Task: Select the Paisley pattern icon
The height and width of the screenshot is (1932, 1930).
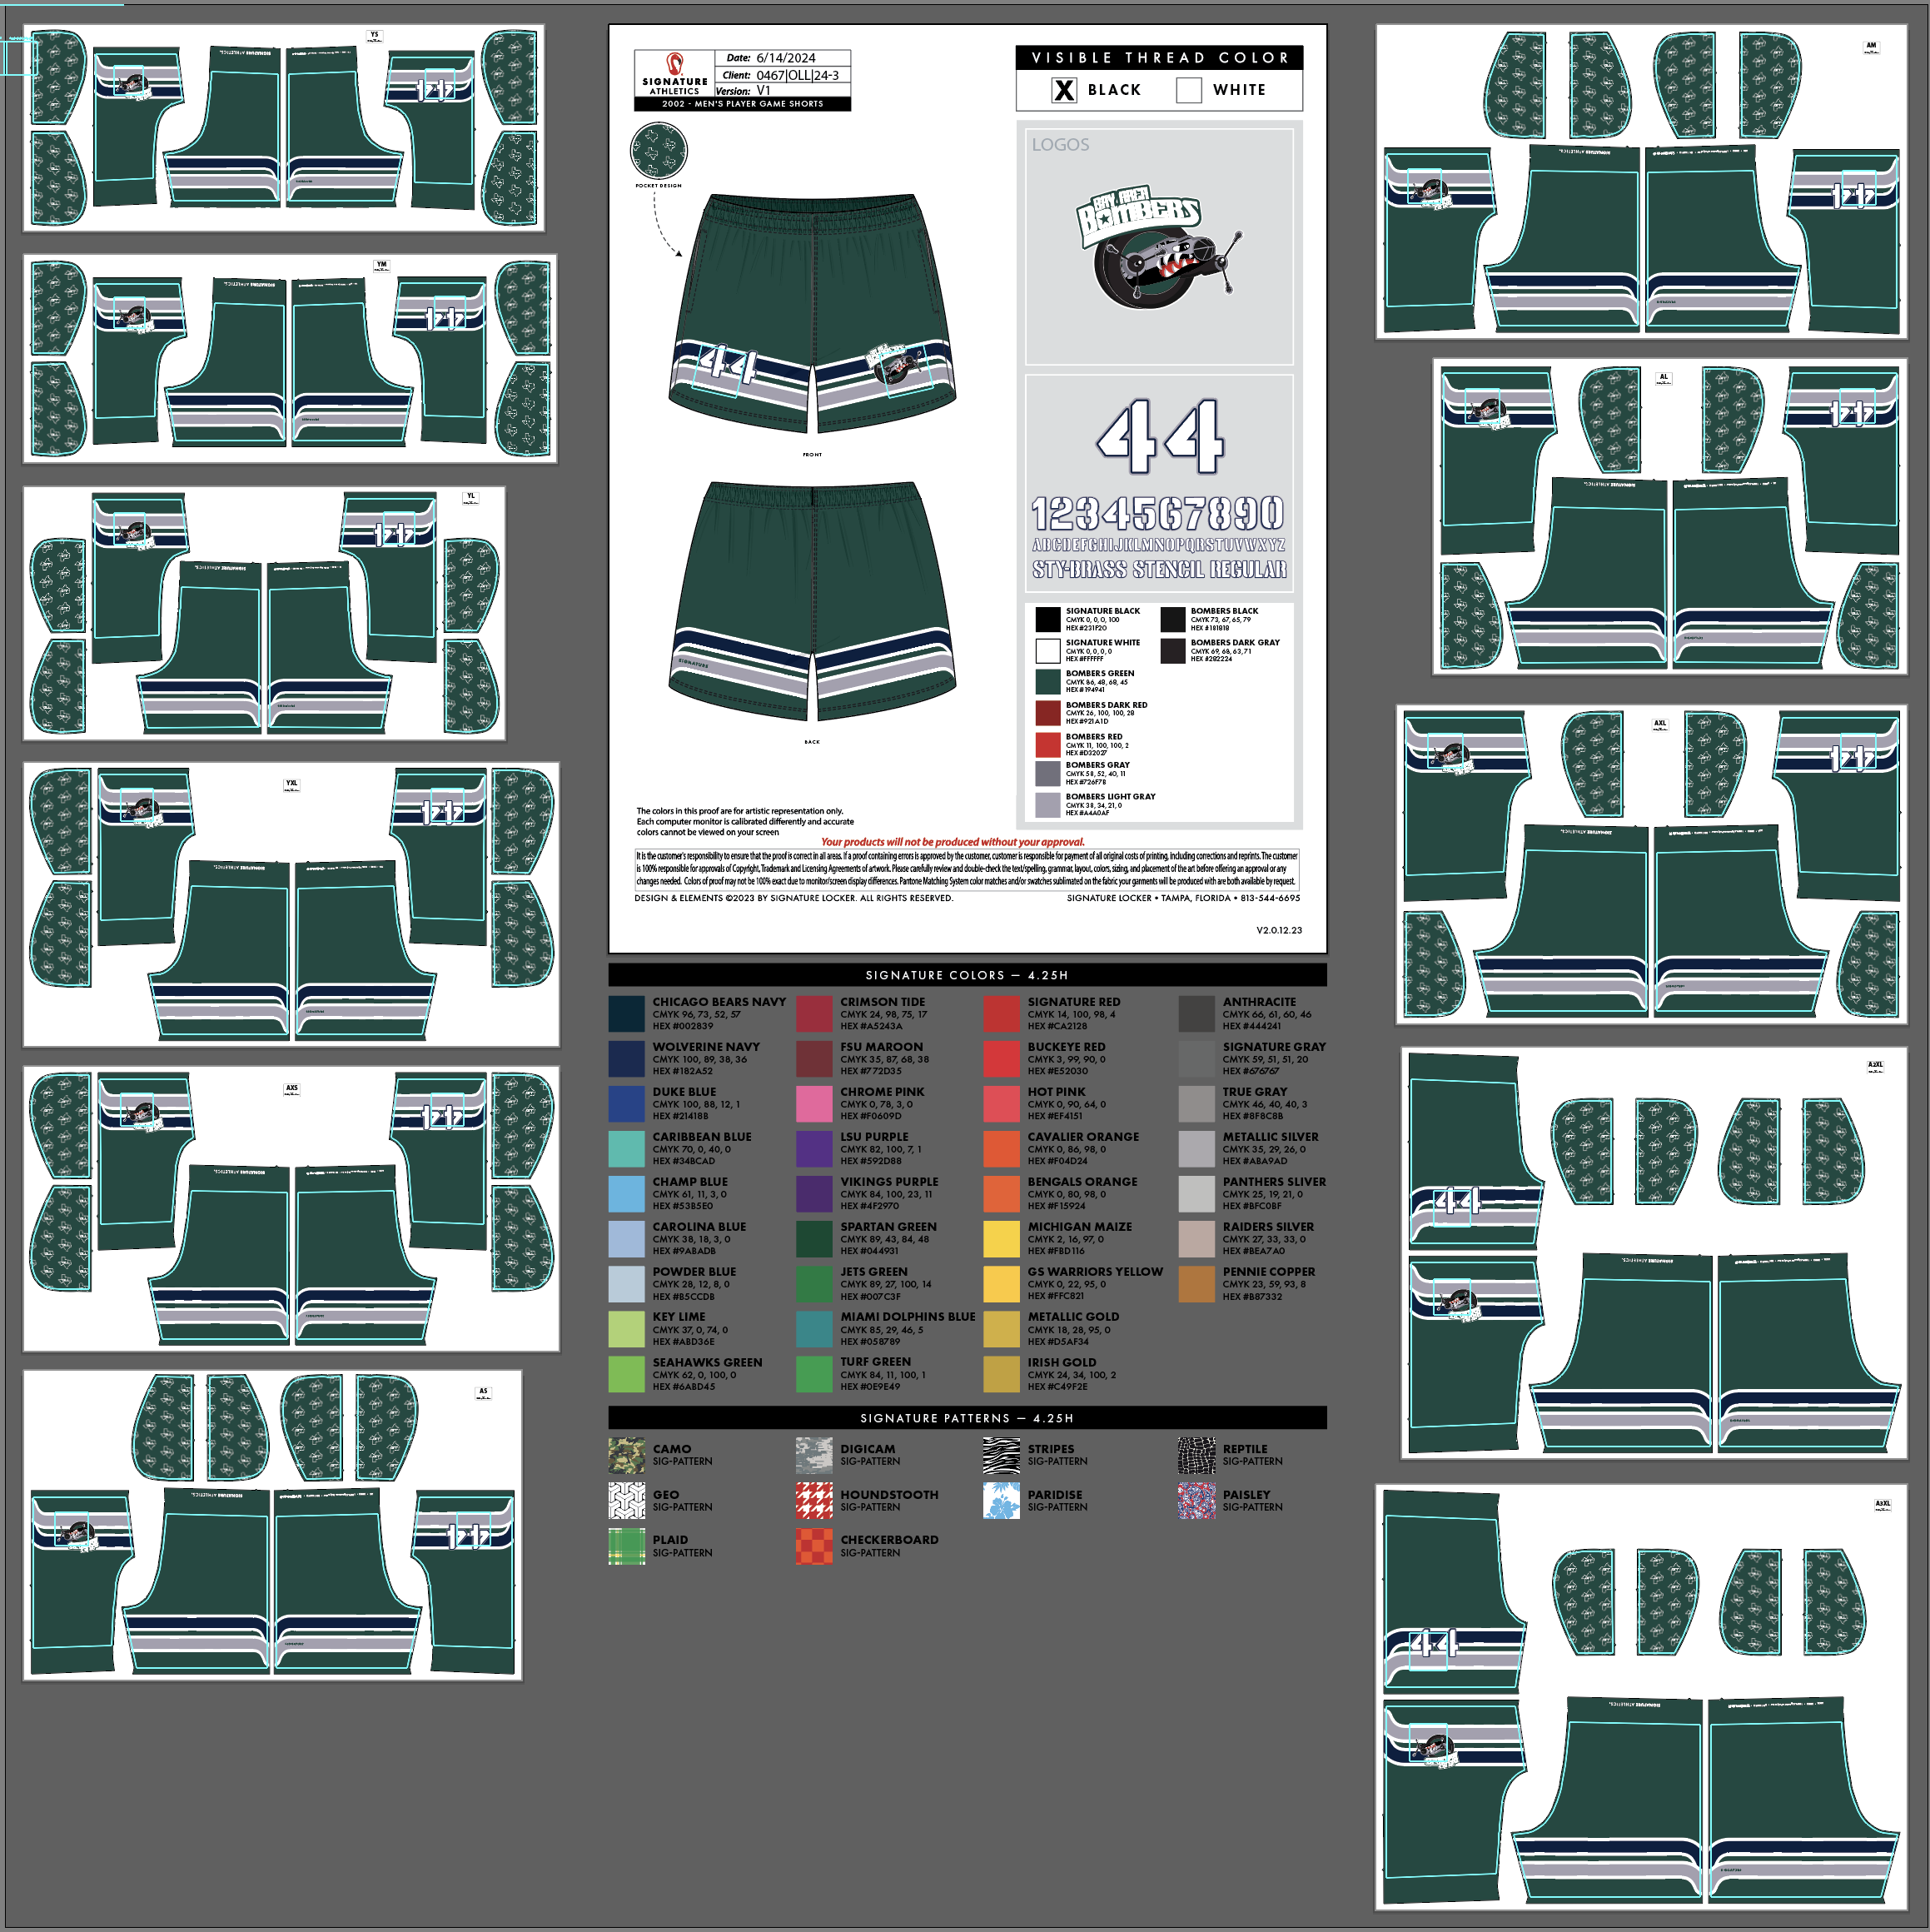Action: coord(1196,1500)
